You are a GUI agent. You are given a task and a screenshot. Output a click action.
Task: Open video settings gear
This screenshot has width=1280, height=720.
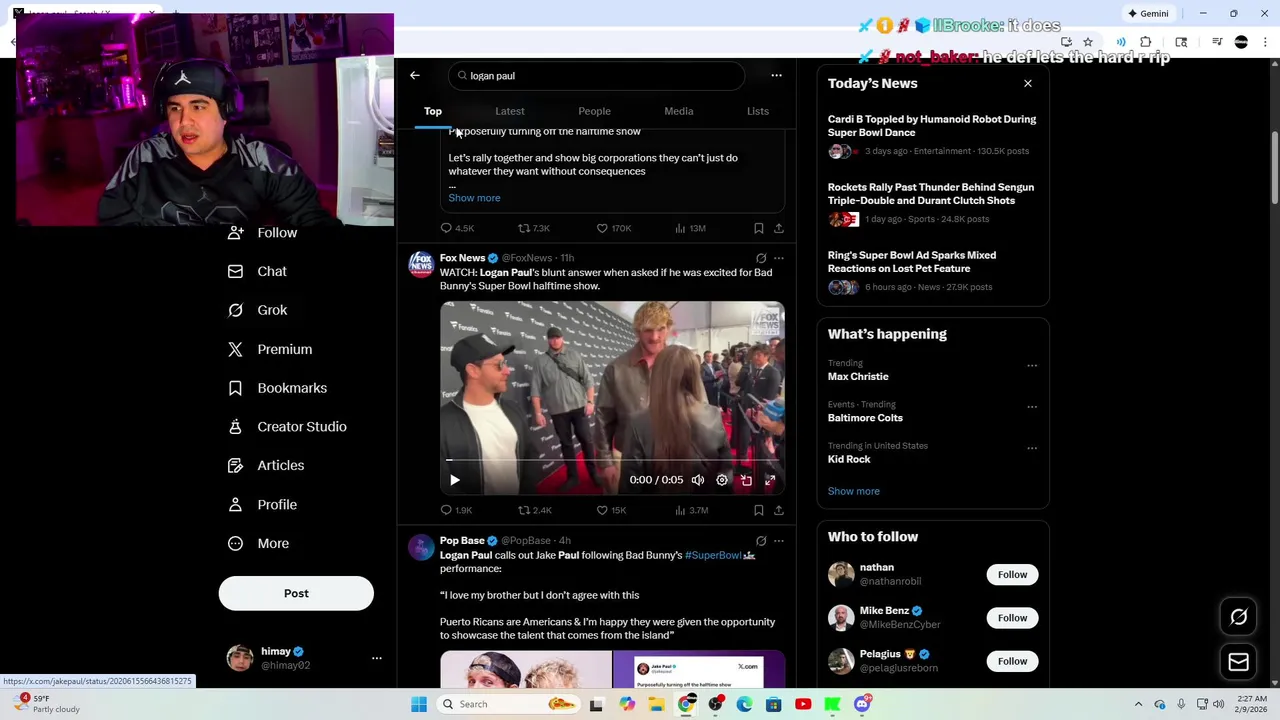coord(722,480)
